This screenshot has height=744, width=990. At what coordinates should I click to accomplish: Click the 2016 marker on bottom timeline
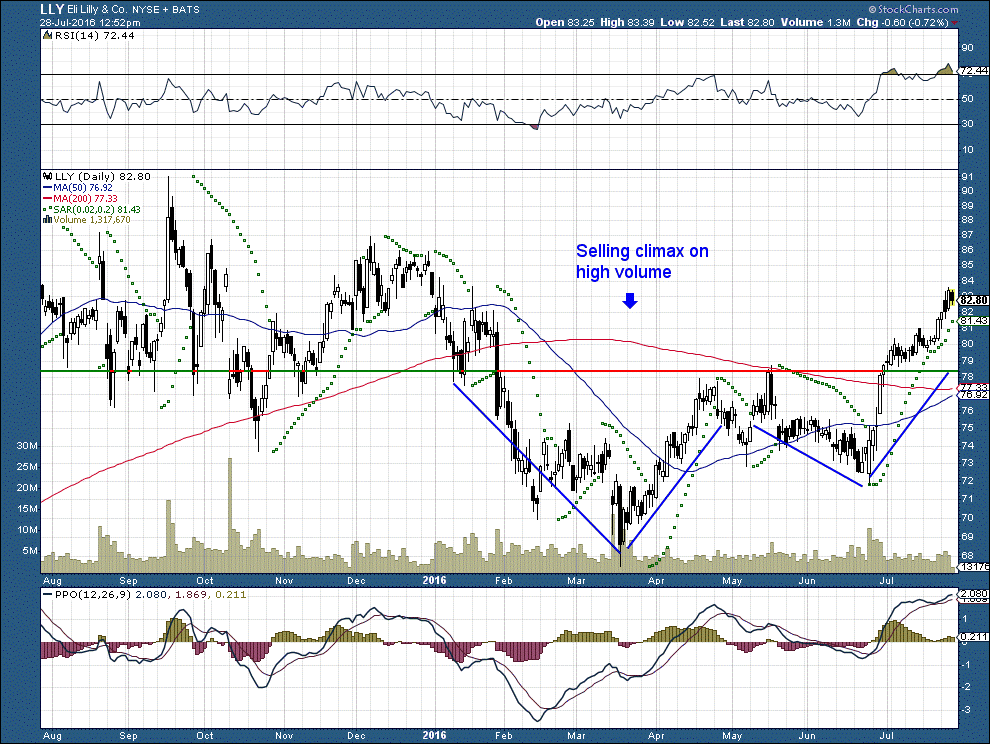[x=434, y=735]
